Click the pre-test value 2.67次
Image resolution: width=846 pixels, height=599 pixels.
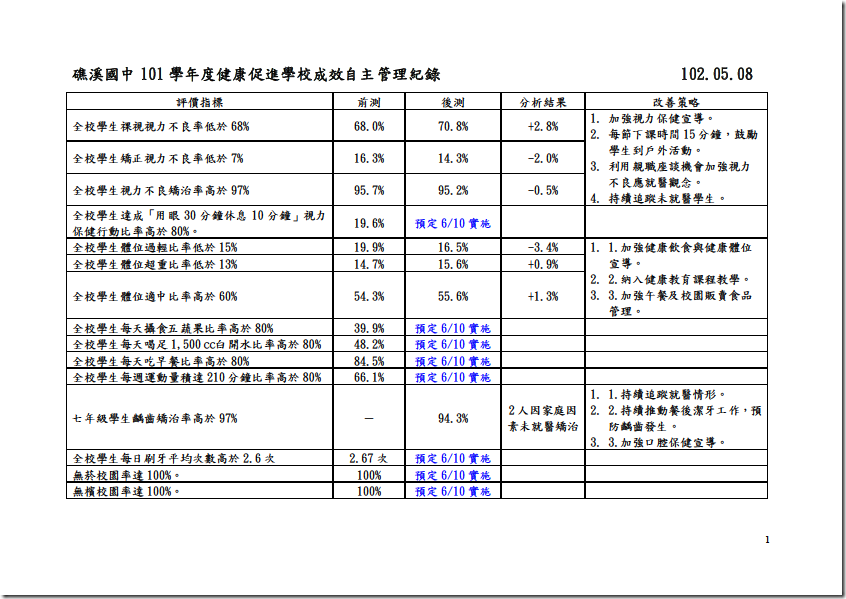point(369,458)
